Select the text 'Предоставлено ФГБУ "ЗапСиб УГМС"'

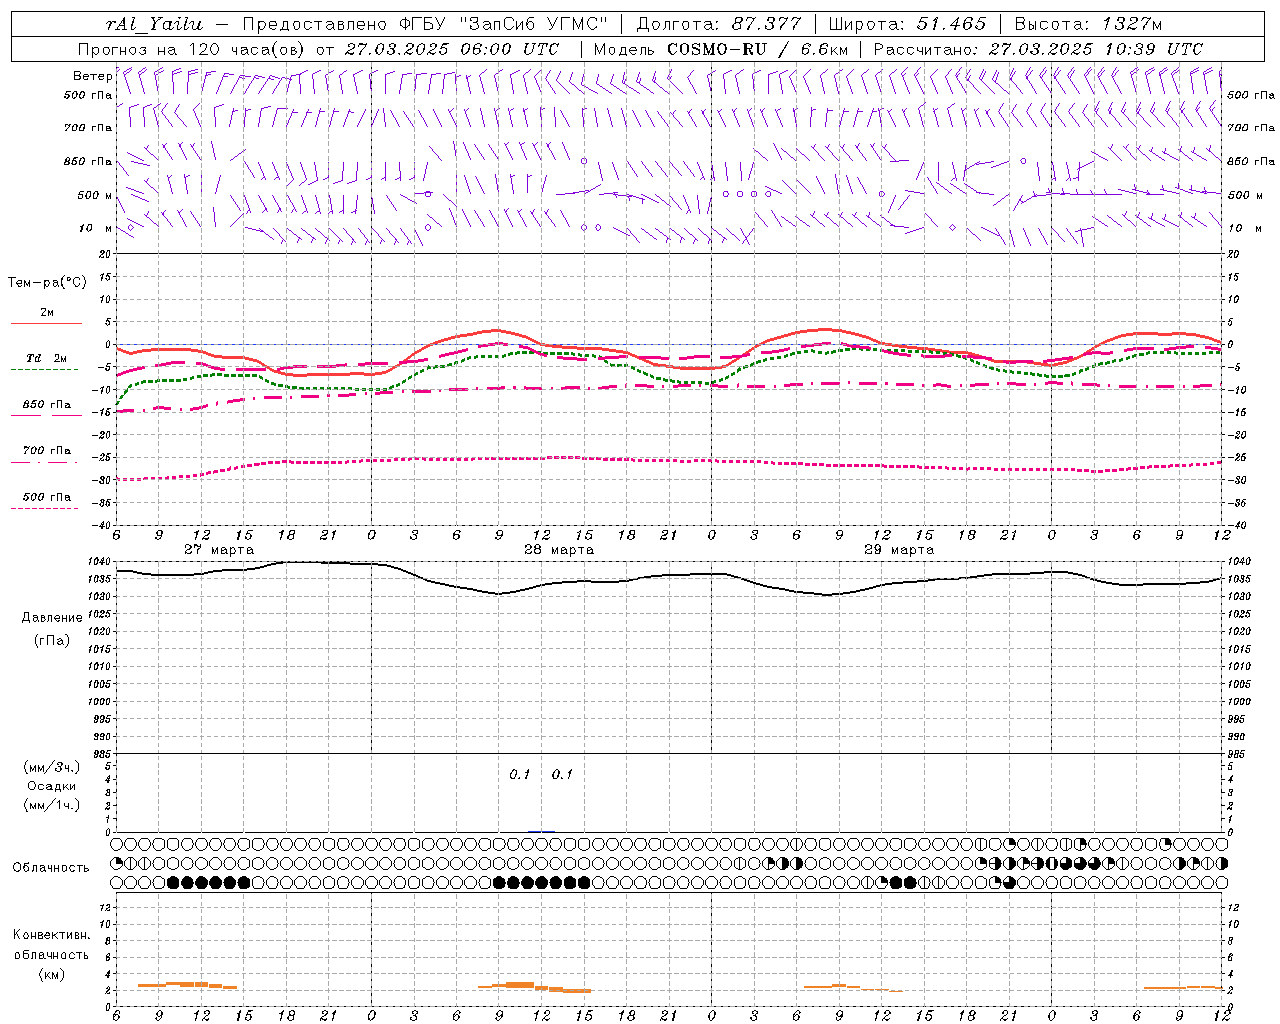(426, 24)
